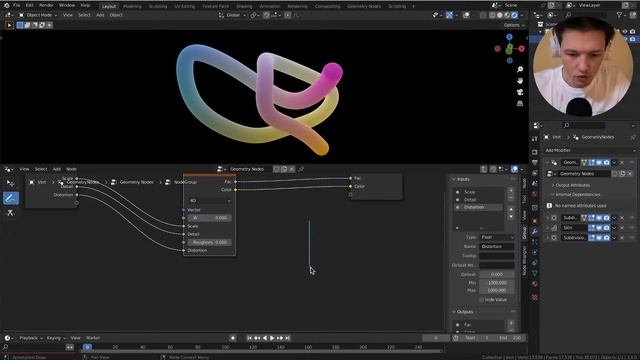Image resolution: width=640 pixels, height=360 pixels.
Task: Toggle Skin modifier edit mode display
Action: click(x=592, y=228)
